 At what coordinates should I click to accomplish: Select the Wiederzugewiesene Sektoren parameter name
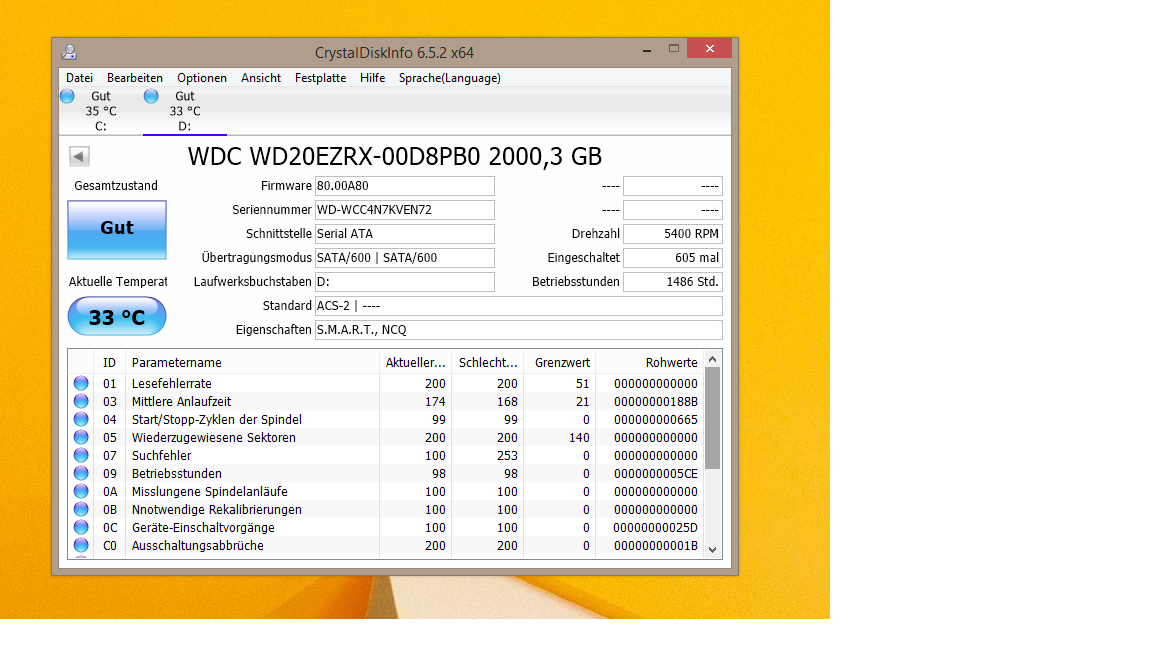(x=214, y=437)
